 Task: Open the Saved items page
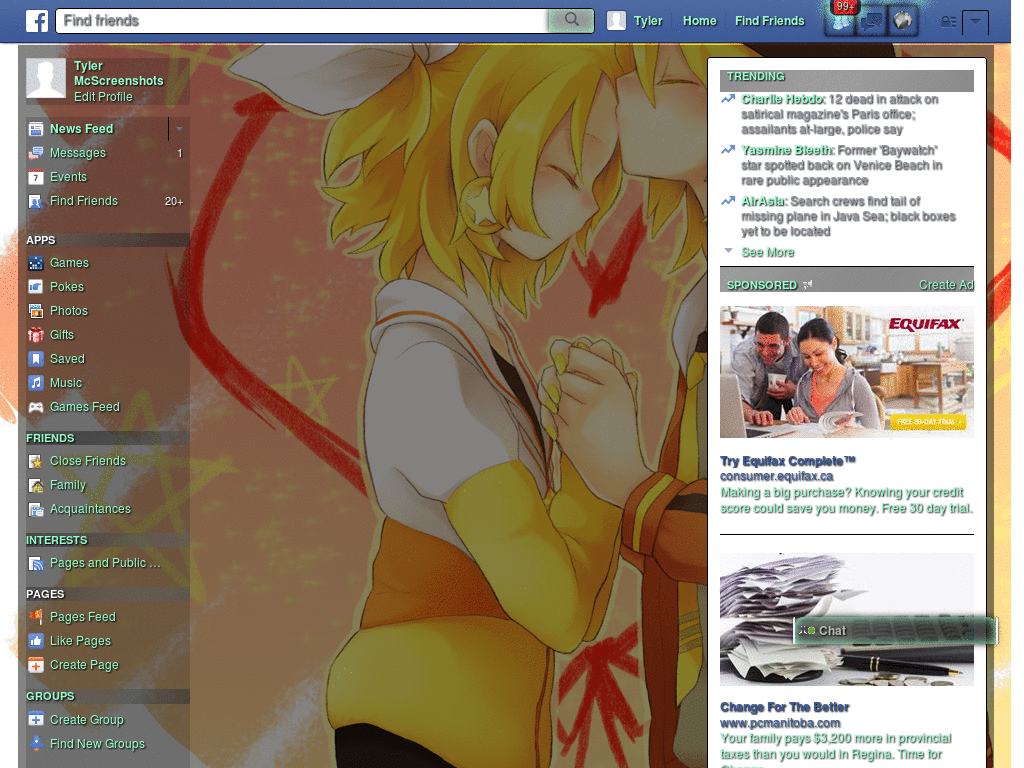pos(66,358)
